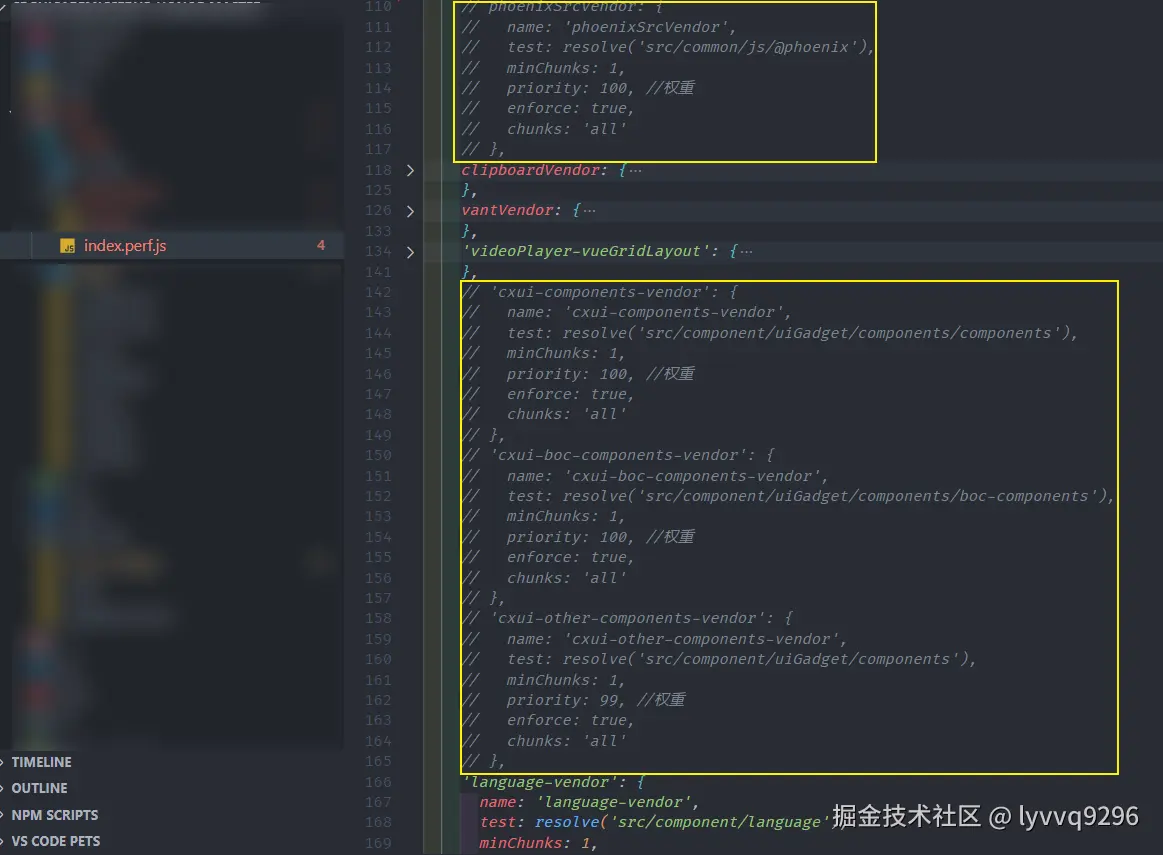
Task: Expand the VS CODE PETS panel section
Action: point(56,842)
